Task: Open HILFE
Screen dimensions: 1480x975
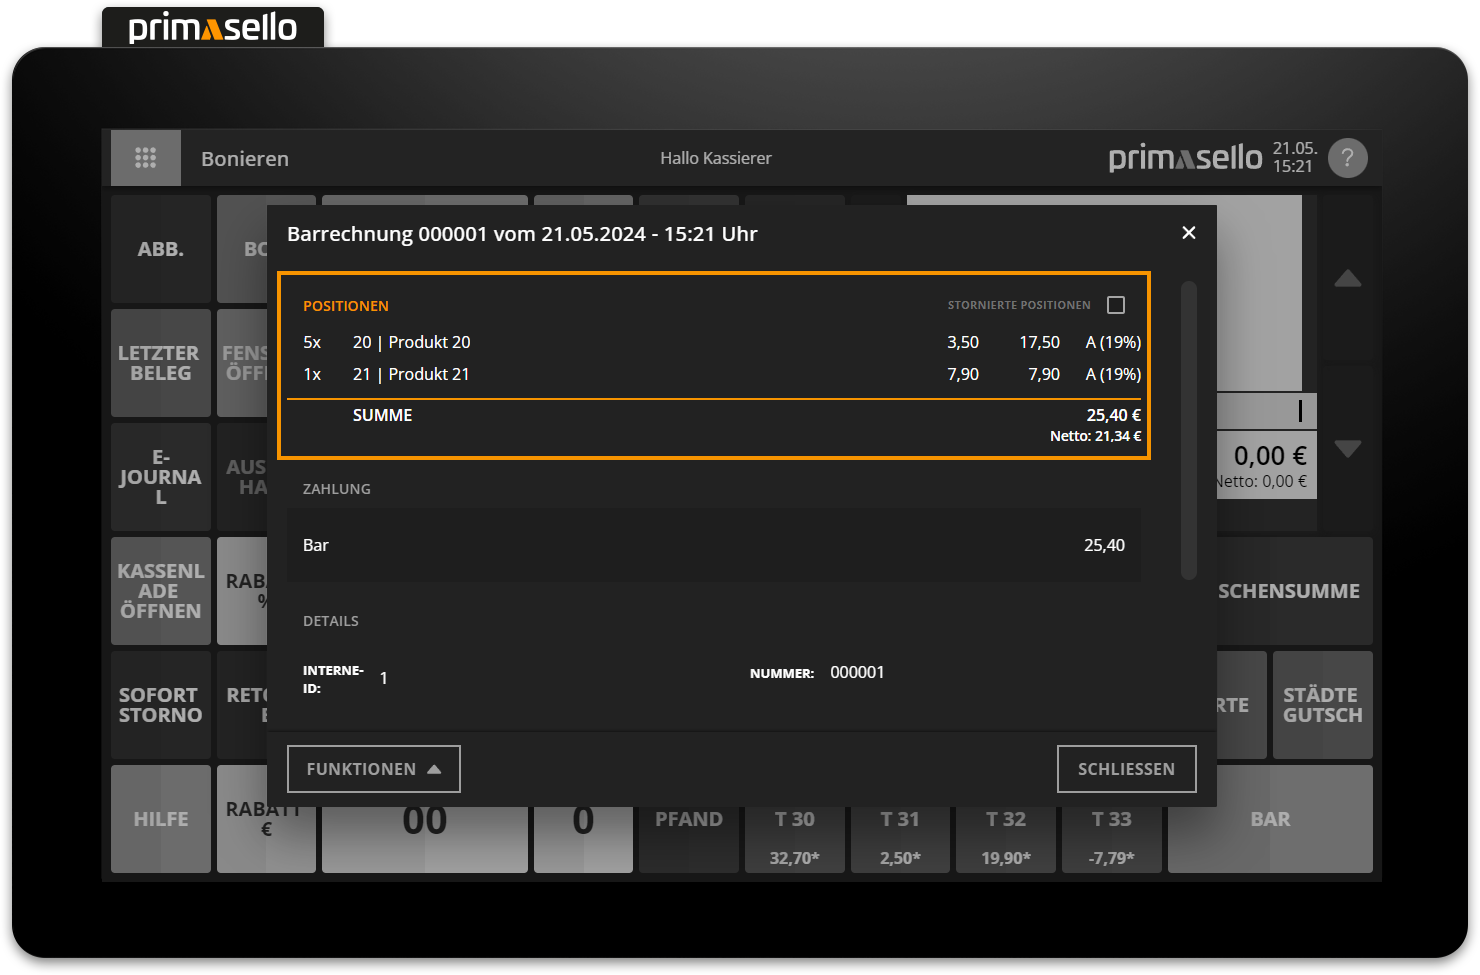Action: [160, 819]
